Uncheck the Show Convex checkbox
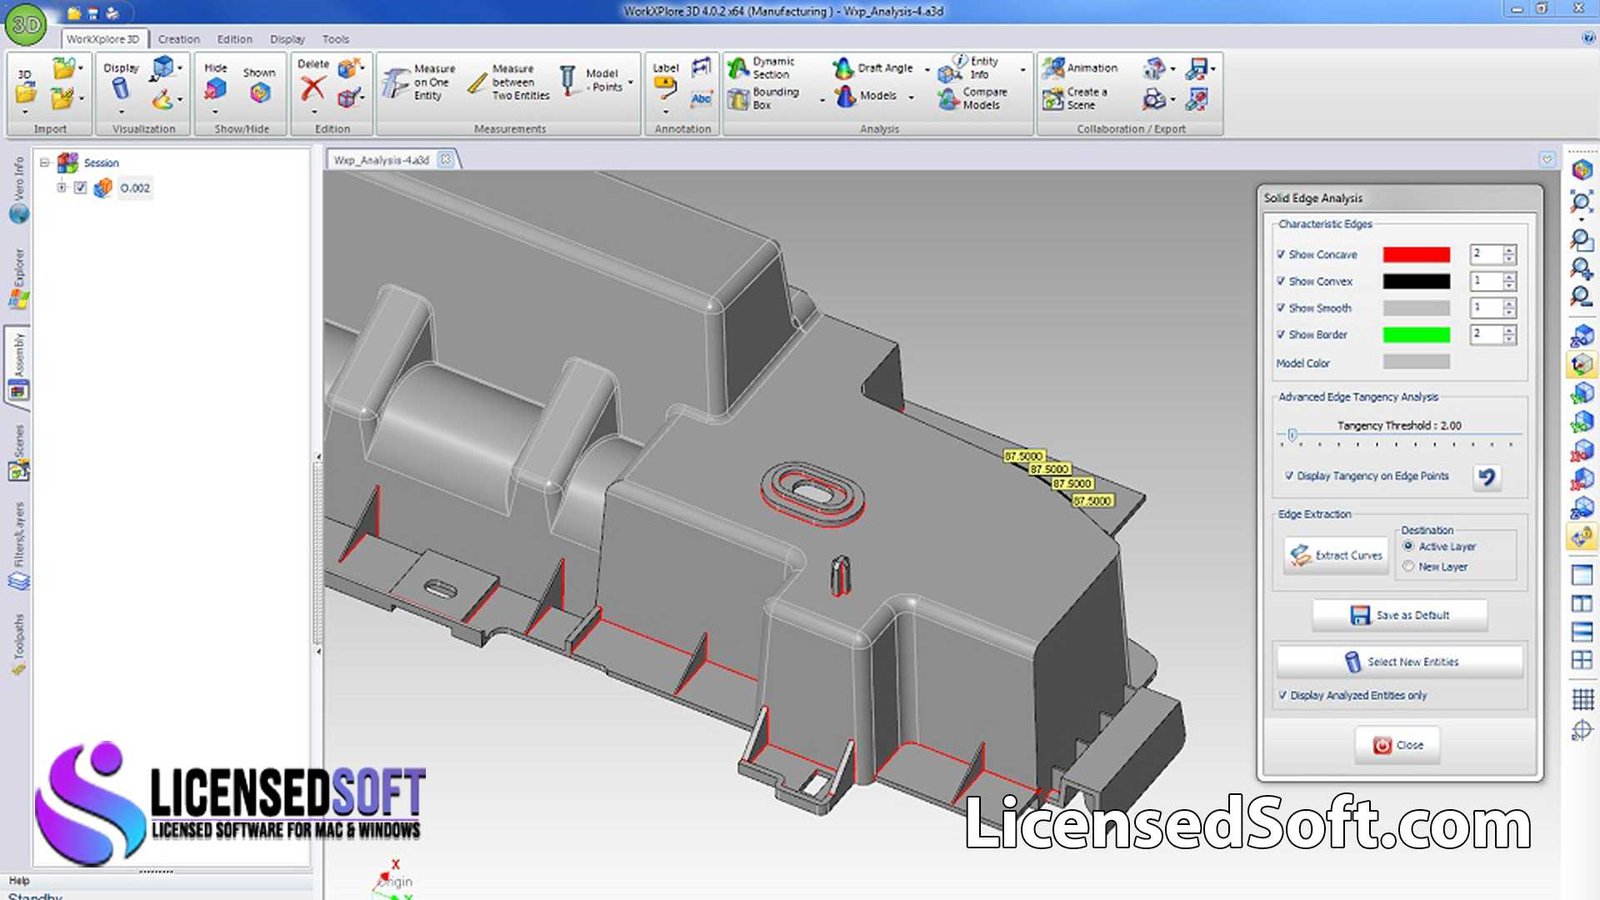 [1281, 282]
